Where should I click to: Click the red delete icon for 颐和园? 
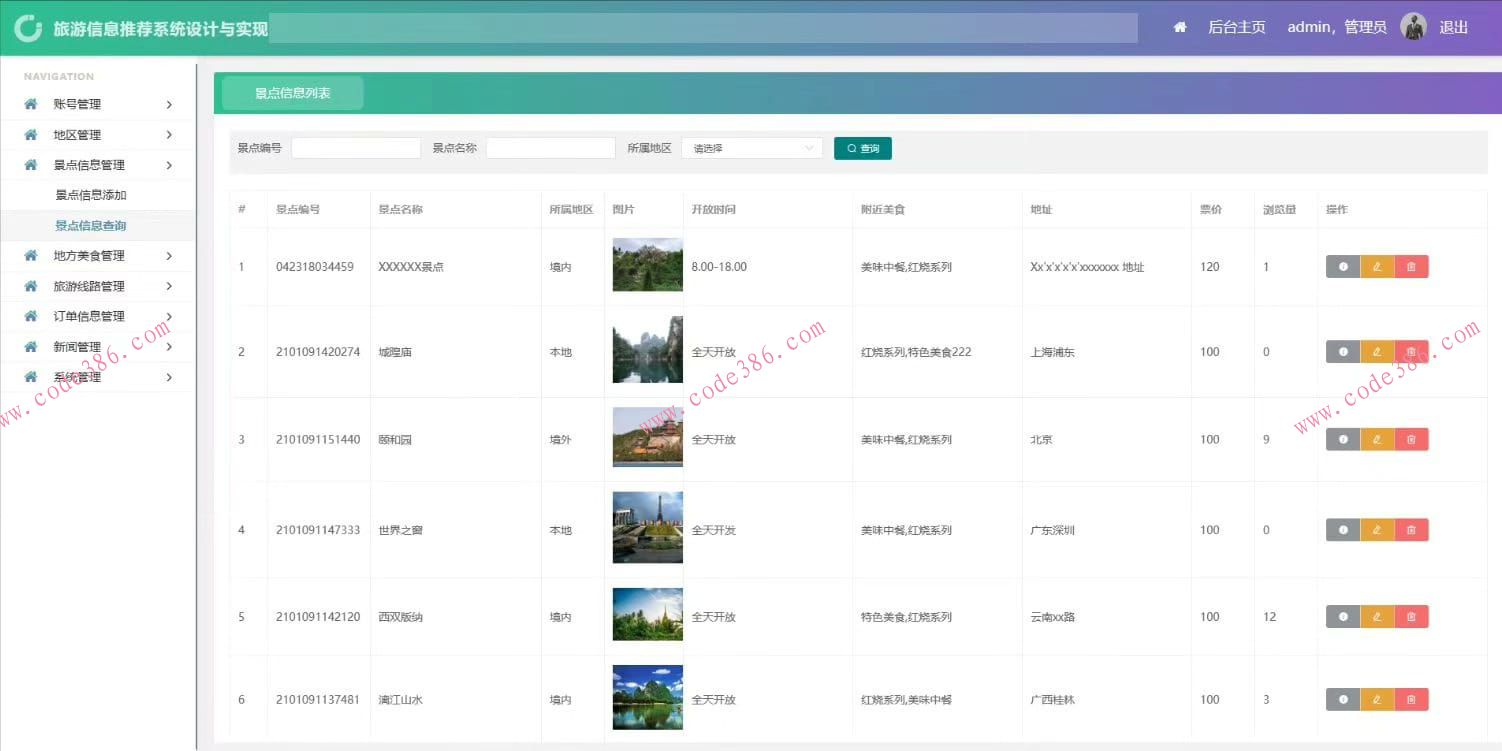click(1412, 438)
